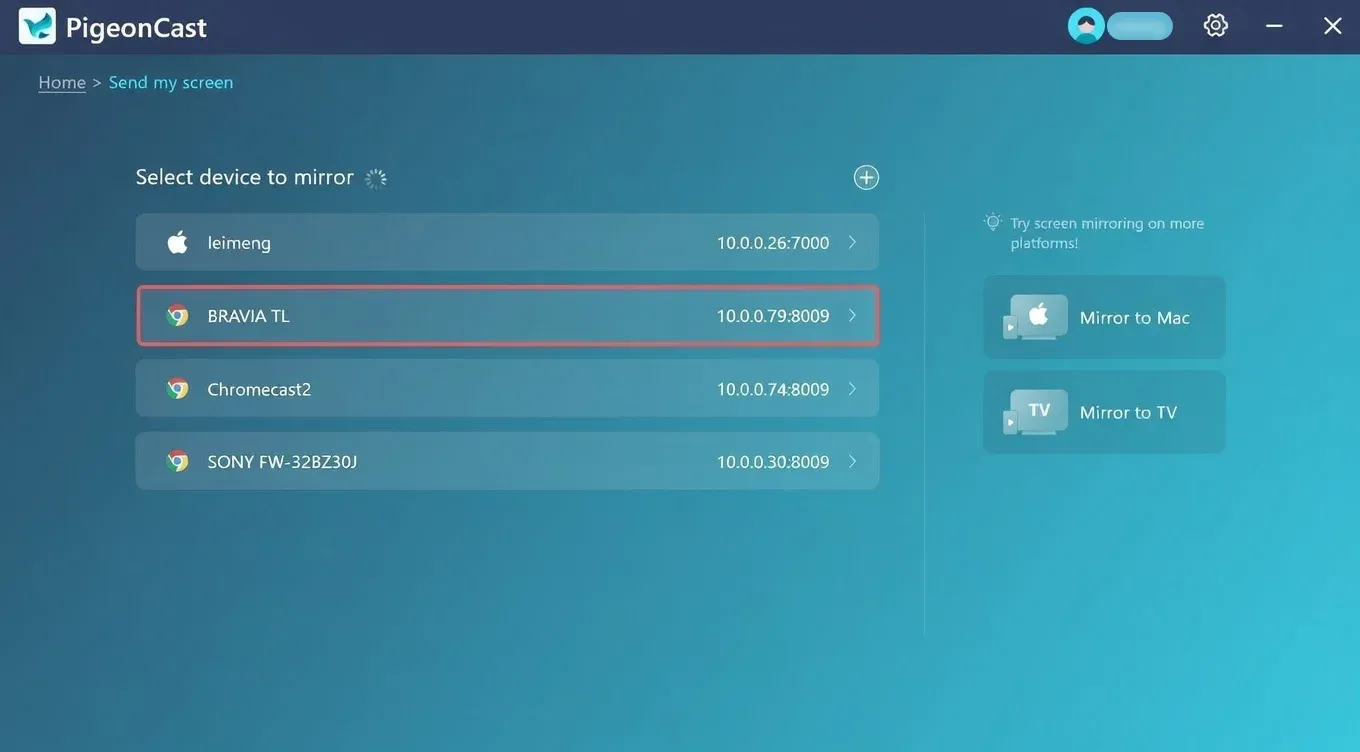Click the Select device to mirror heading
This screenshot has height=752, width=1360.
point(245,177)
